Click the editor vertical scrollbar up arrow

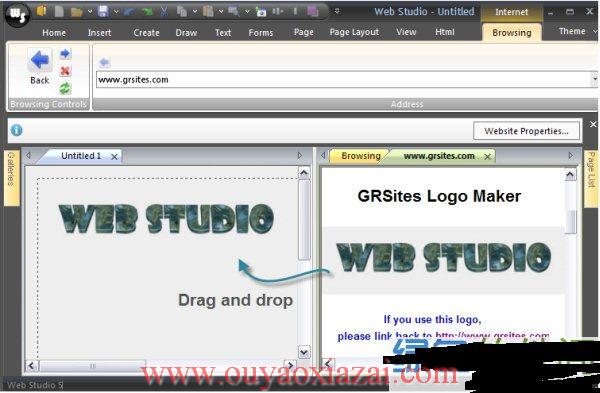[304, 173]
